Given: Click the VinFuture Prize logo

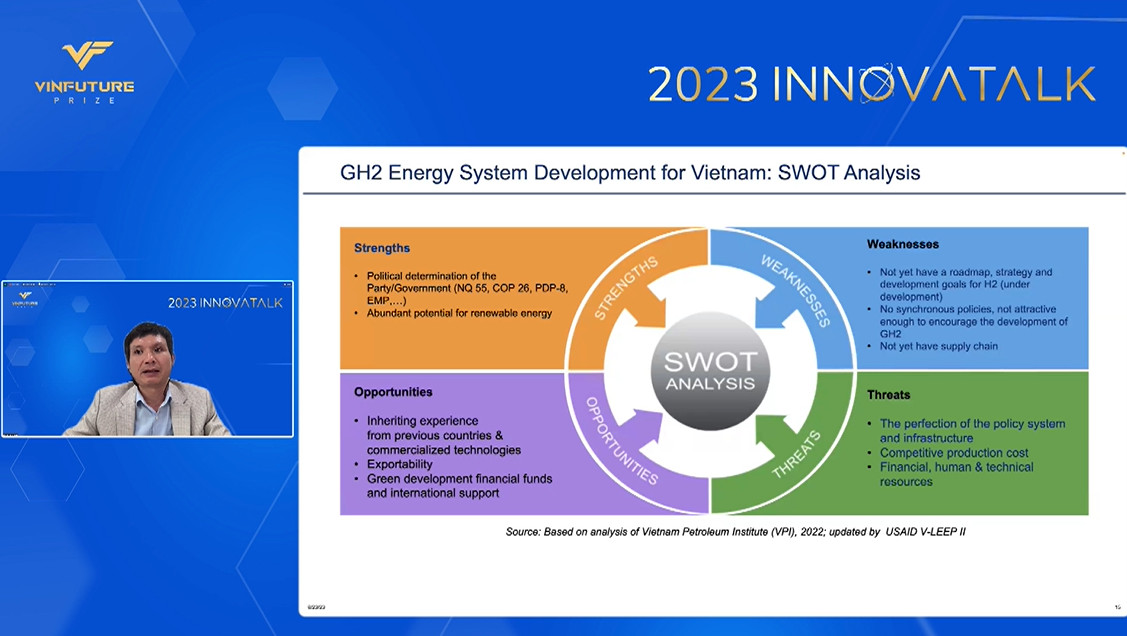Looking at the screenshot, I should [84, 73].
